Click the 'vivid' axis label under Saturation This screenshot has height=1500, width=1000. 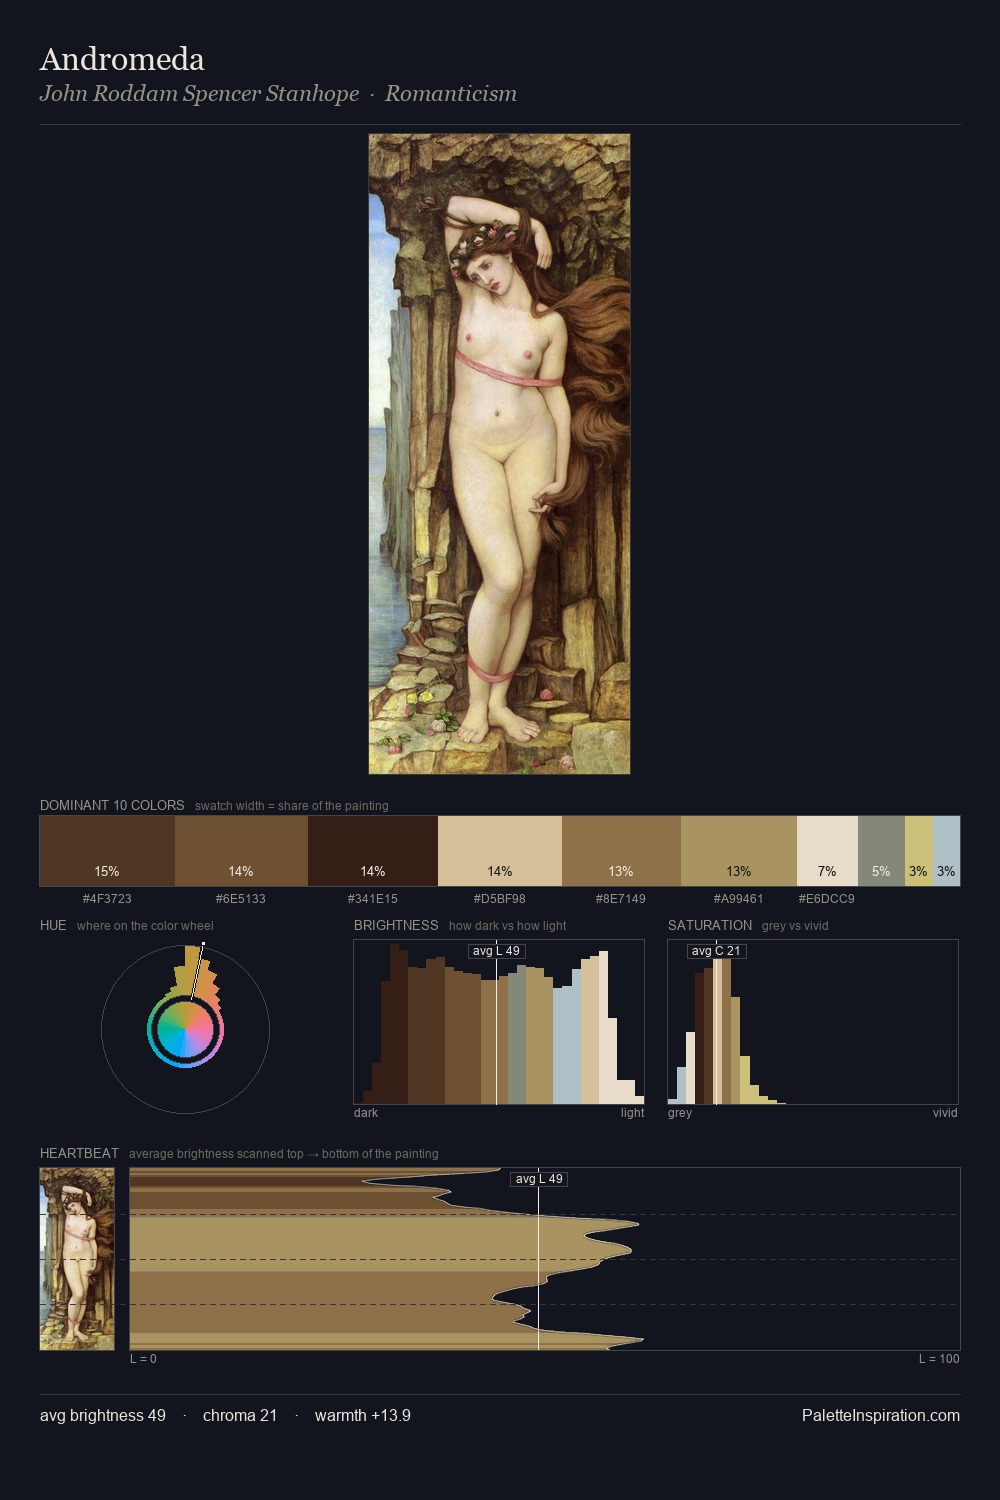[945, 1113]
